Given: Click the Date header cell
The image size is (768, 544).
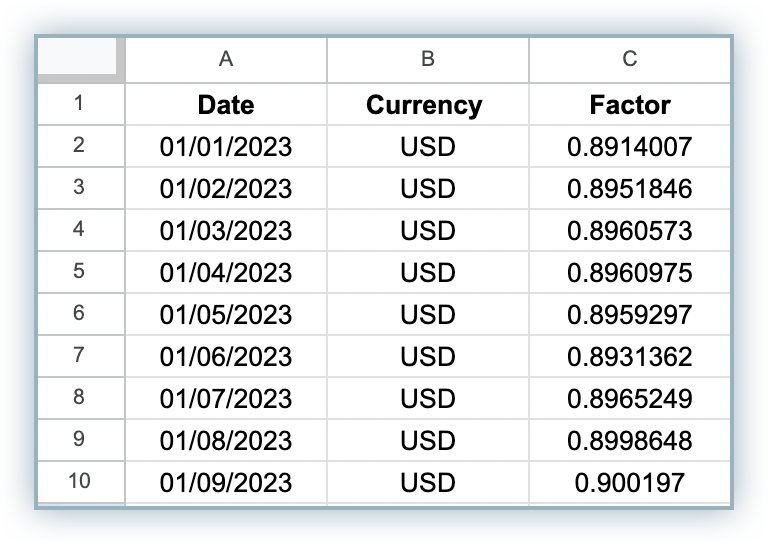Looking at the screenshot, I should click(x=226, y=104).
